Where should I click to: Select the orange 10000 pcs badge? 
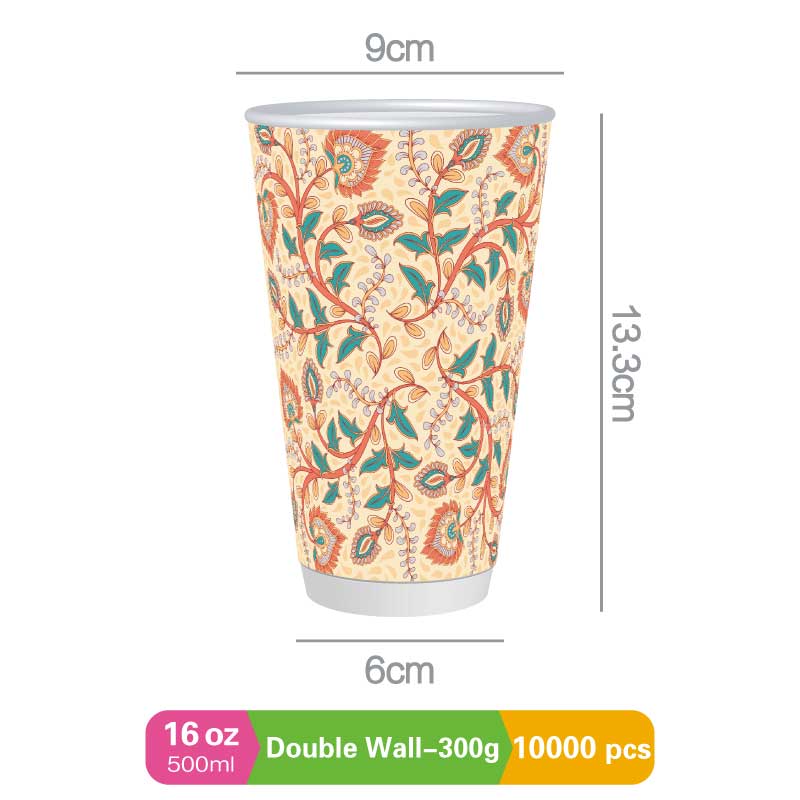coord(579,747)
